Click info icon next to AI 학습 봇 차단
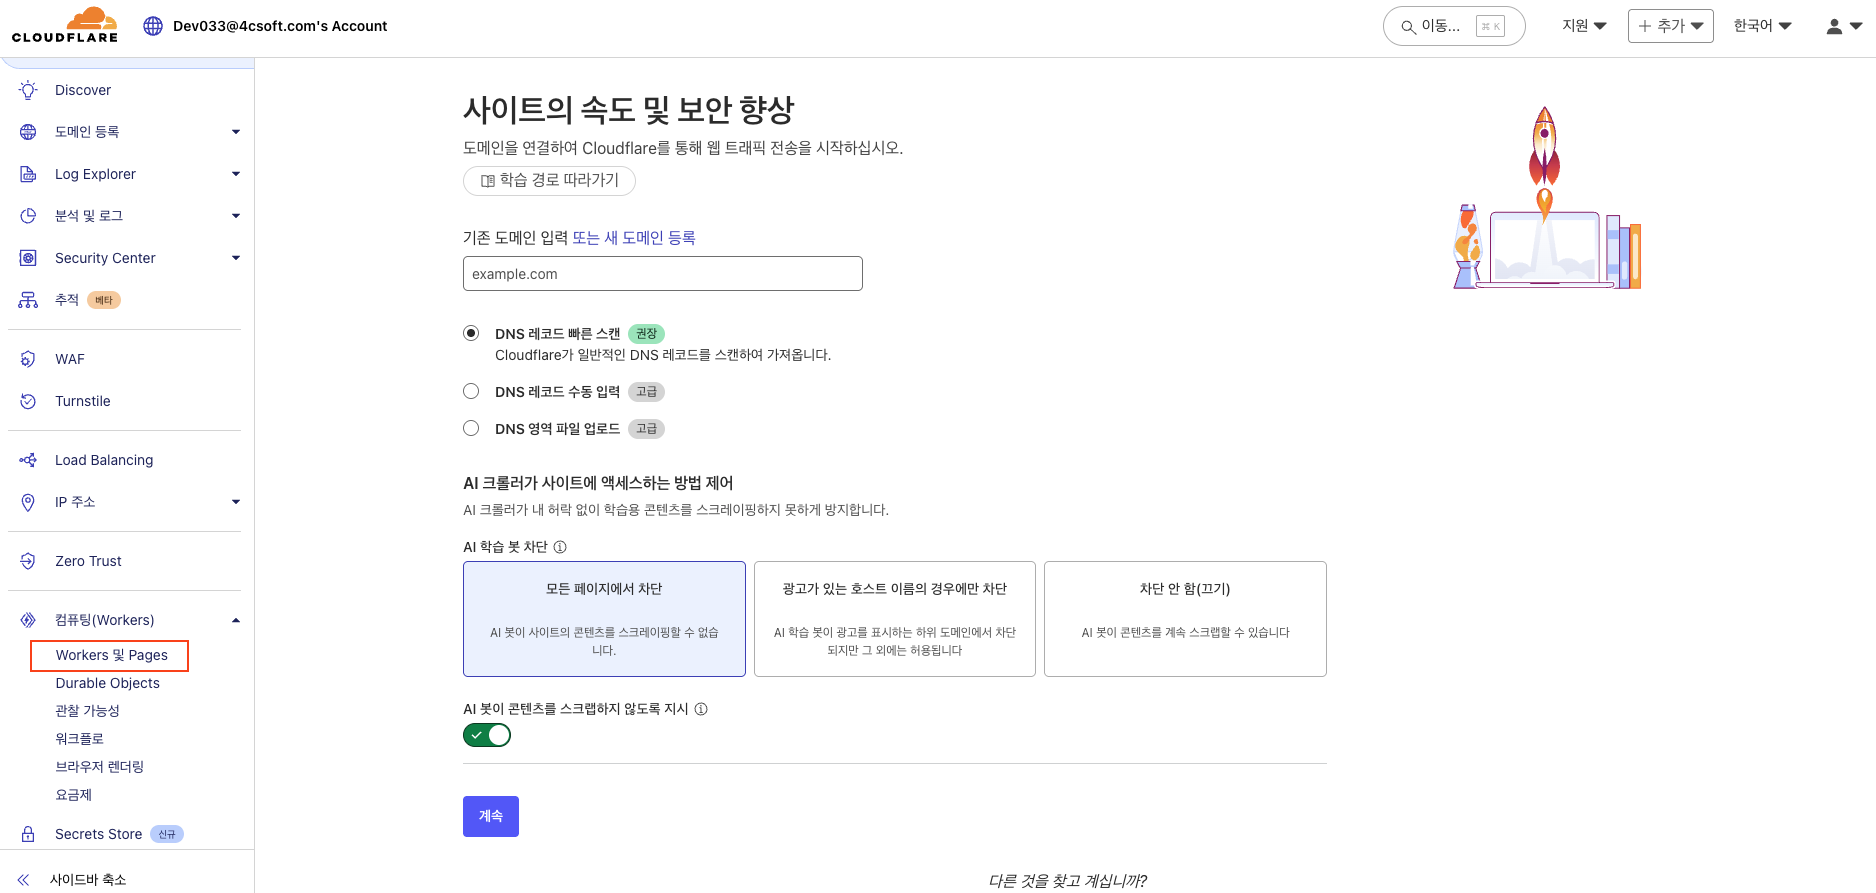The height and width of the screenshot is (893, 1876). point(560,547)
